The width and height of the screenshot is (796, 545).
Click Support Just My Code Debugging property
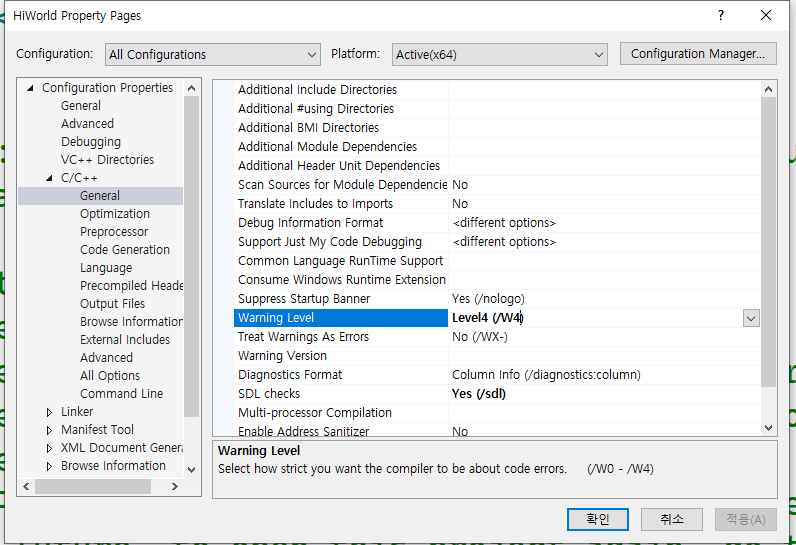(329, 242)
